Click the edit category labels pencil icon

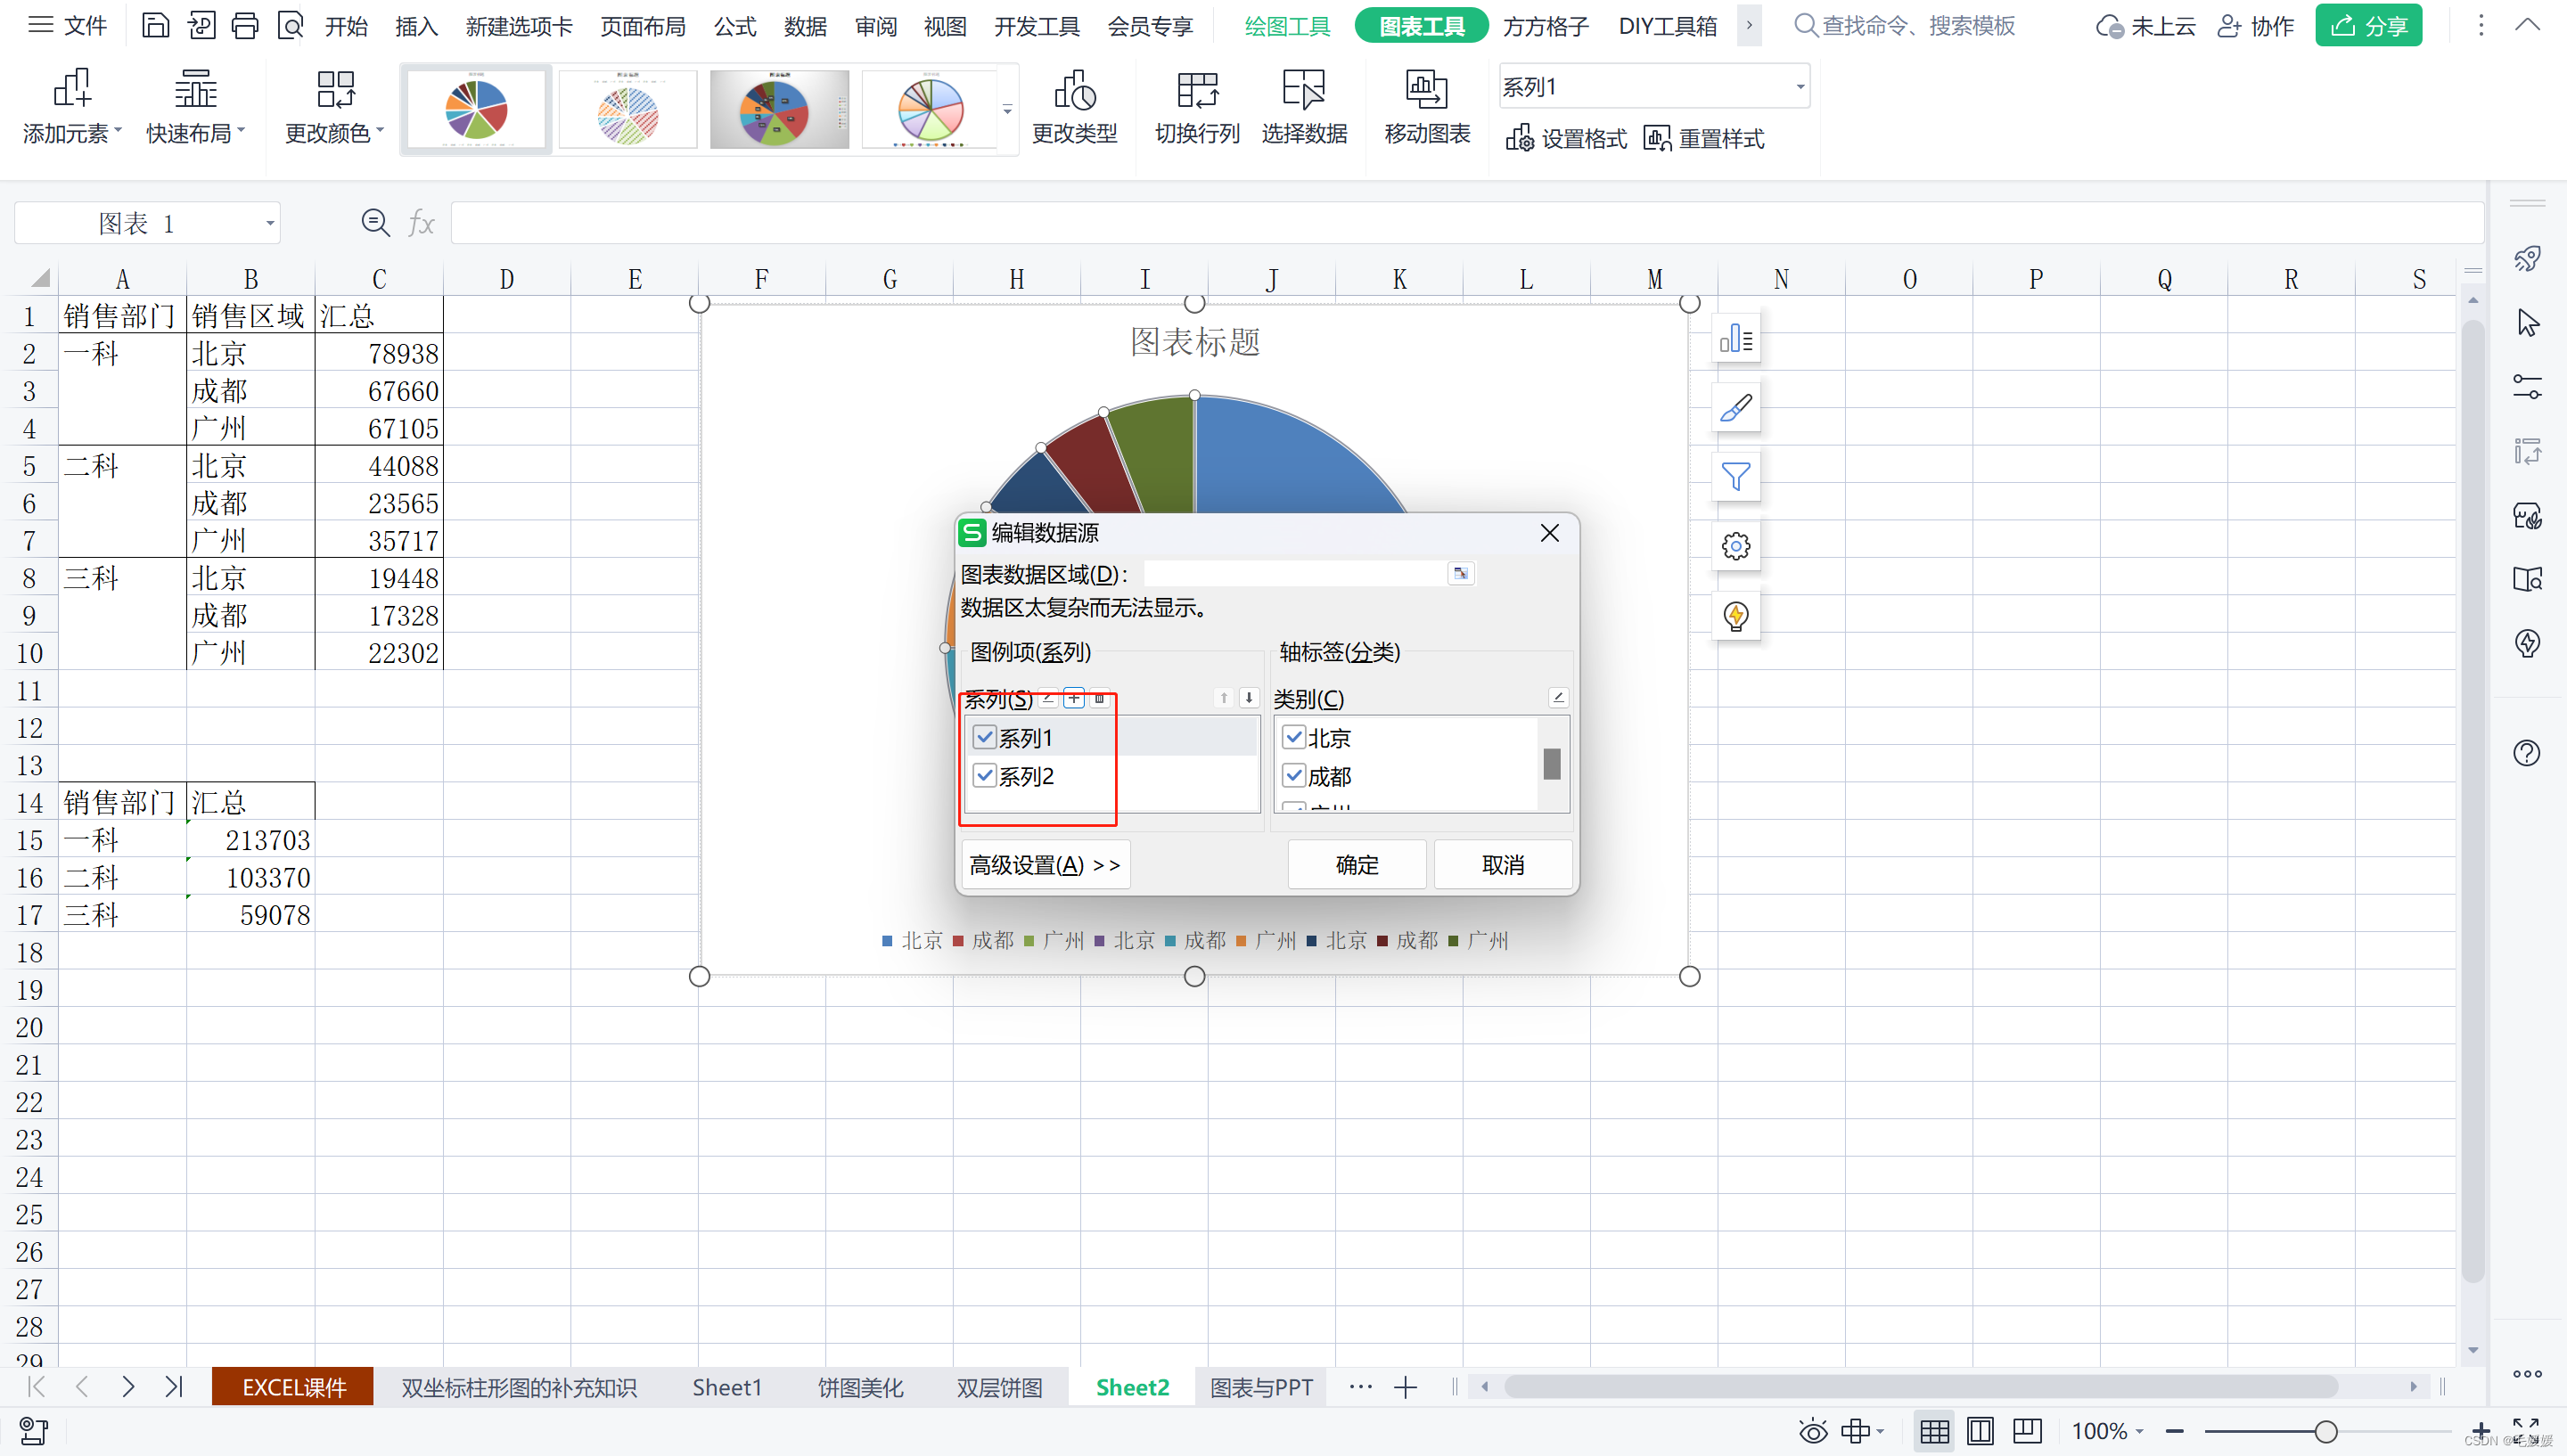(x=1557, y=698)
